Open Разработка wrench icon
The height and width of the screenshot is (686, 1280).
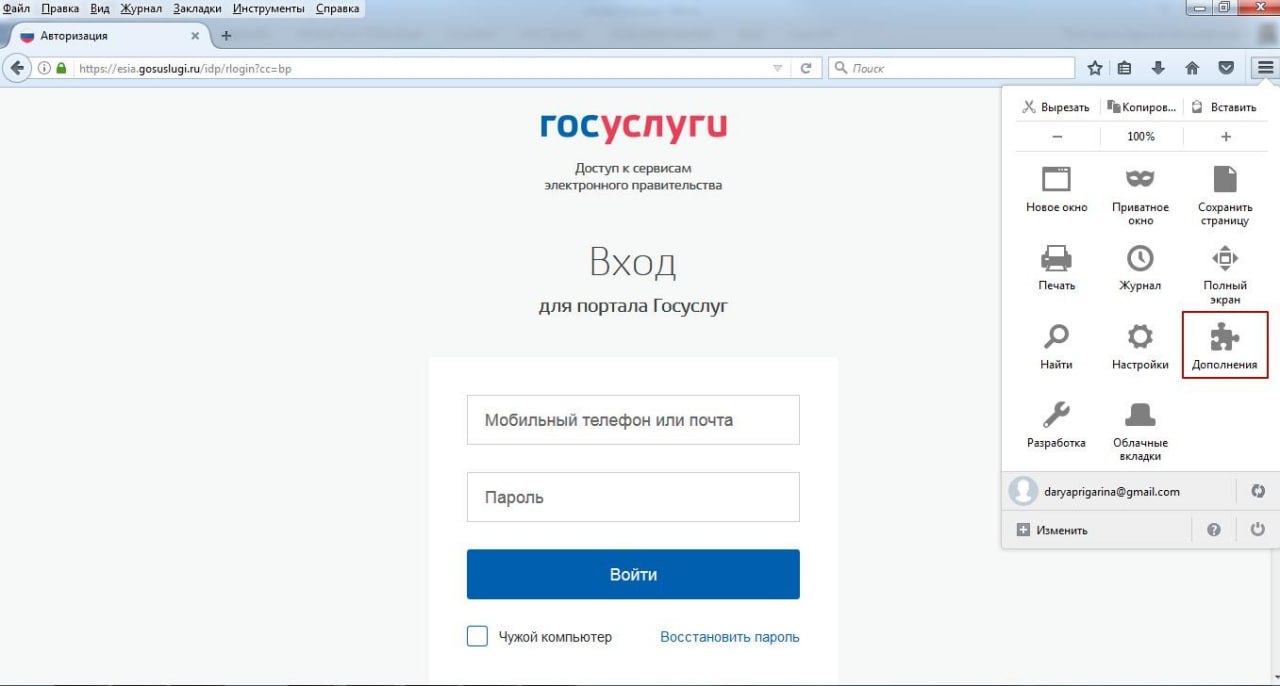1056,424
